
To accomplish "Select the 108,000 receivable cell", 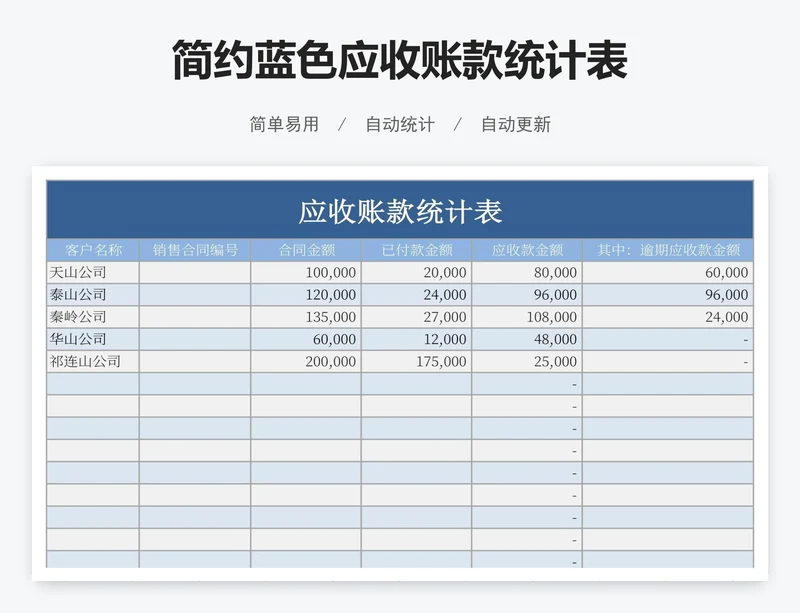I will click(527, 317).
